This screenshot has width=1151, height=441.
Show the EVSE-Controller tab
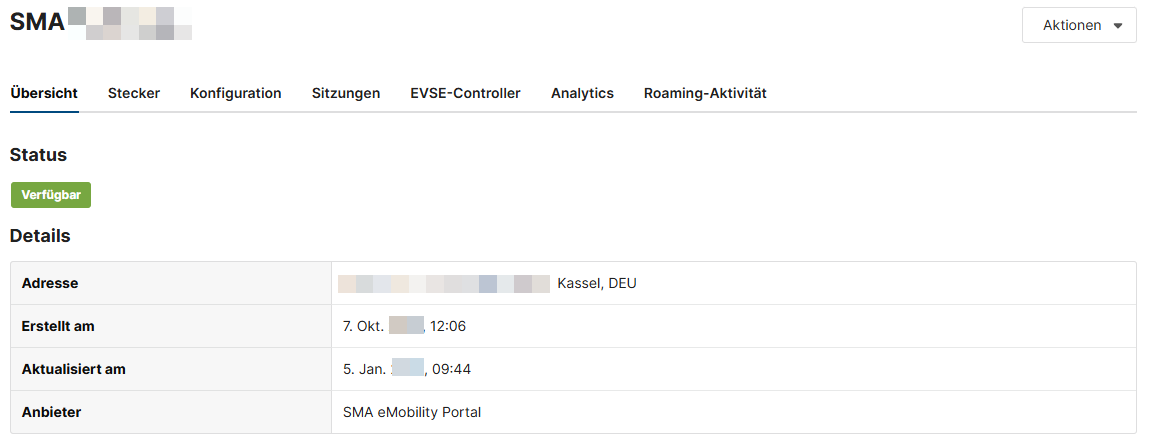(x=465, y=93)
